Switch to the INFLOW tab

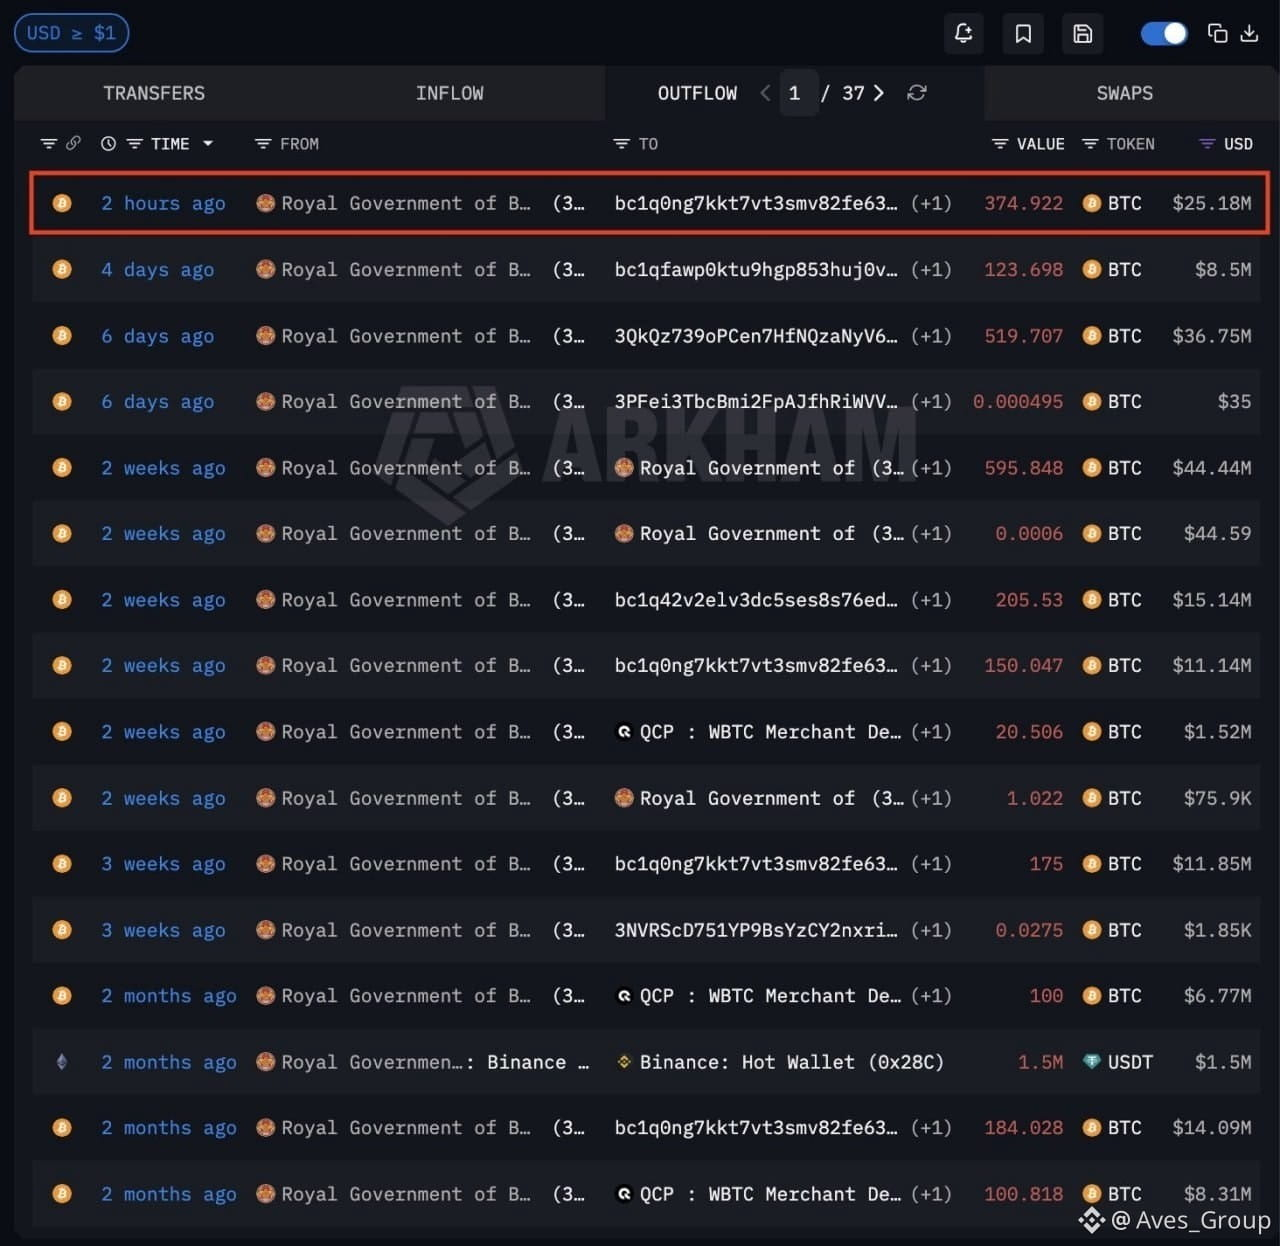coord(449,93)
